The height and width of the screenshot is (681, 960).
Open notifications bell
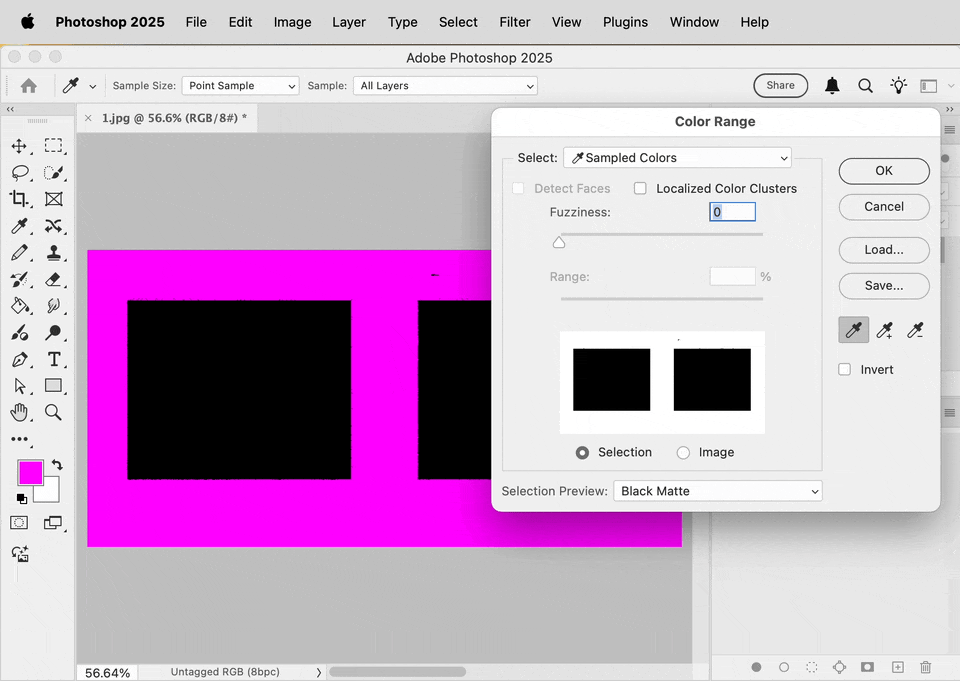pos(832,86)
